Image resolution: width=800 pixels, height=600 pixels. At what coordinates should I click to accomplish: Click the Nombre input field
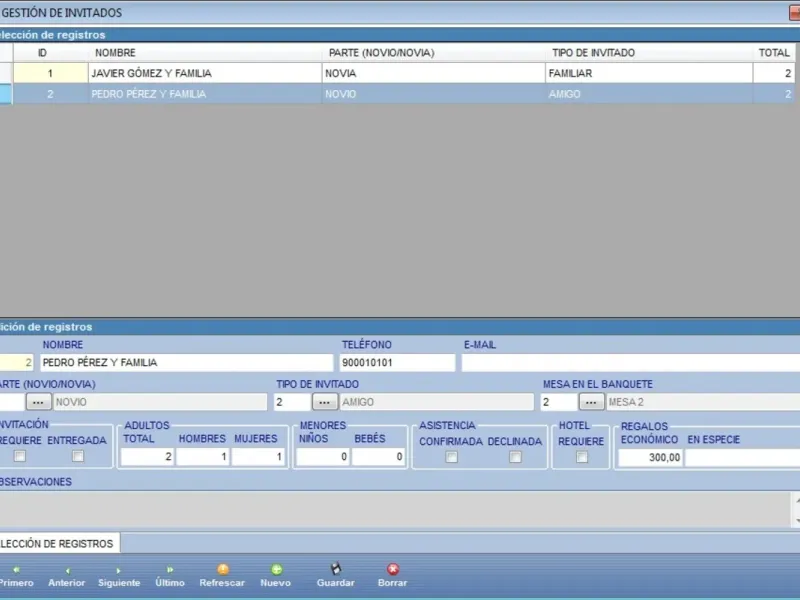pos(187,363)
